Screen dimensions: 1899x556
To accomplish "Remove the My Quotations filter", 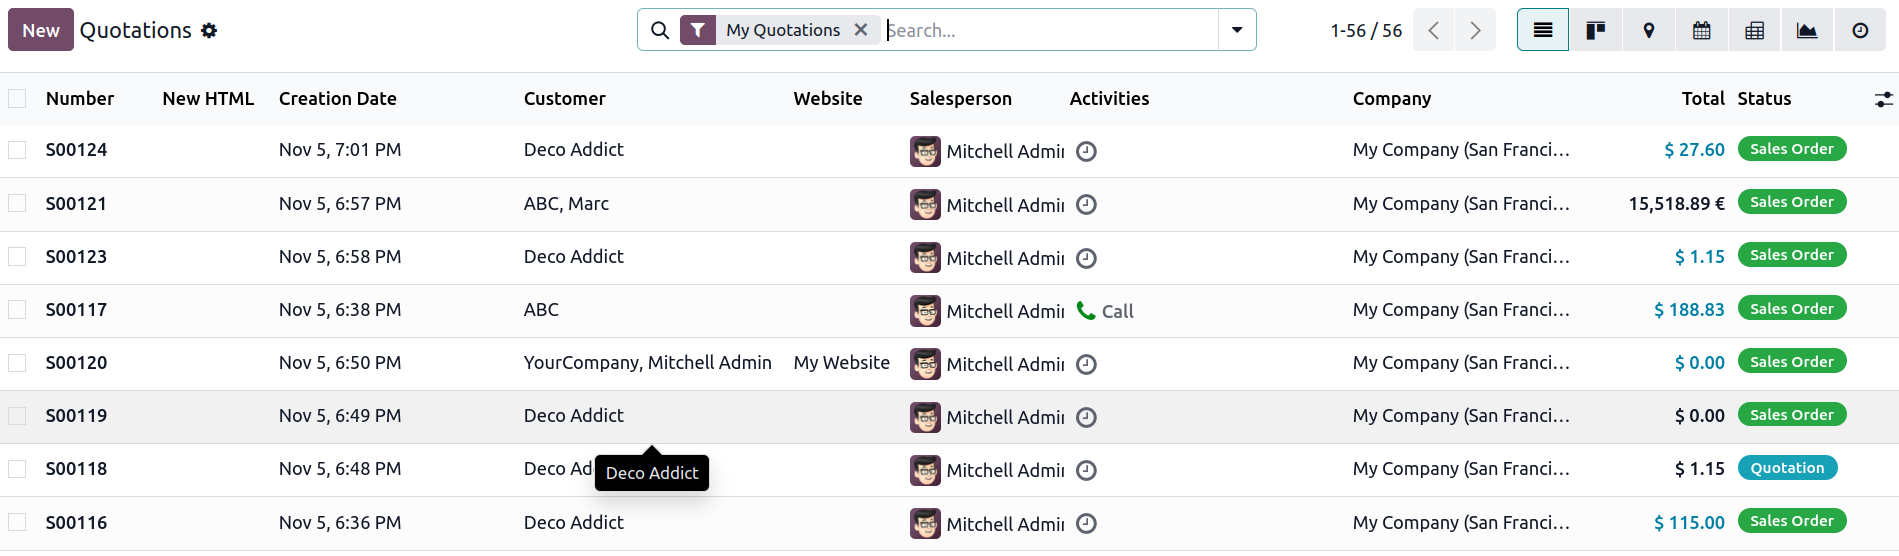I will tap(861, 30).
